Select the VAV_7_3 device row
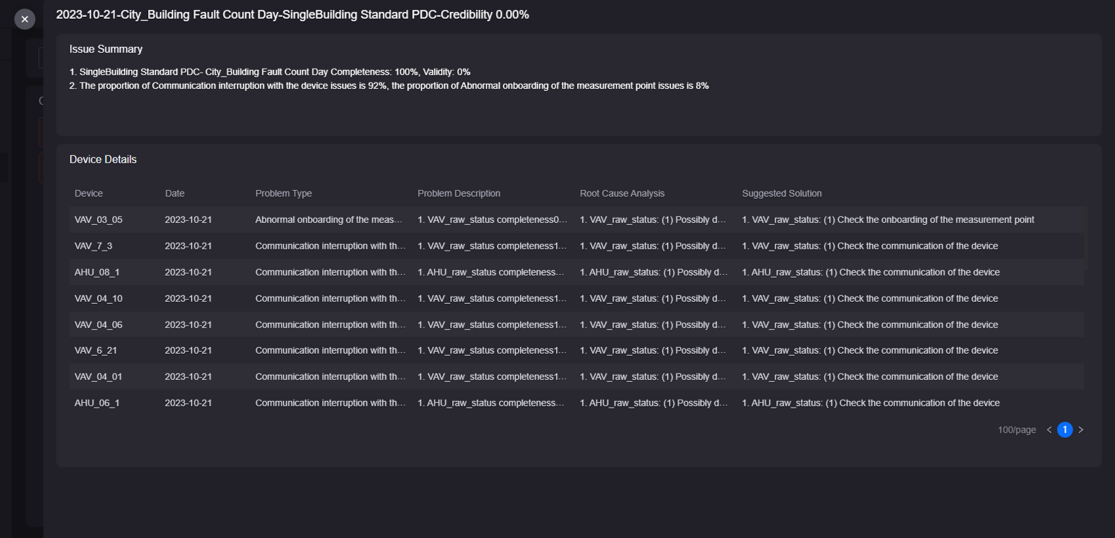 click(x=93, y=246)
